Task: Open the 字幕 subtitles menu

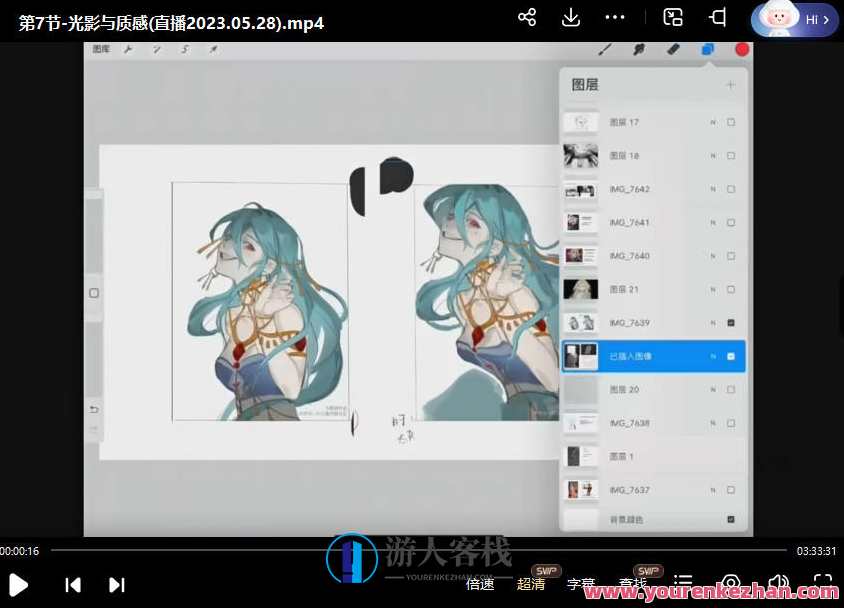Action: pyautogui.click(x=581, y=583)
